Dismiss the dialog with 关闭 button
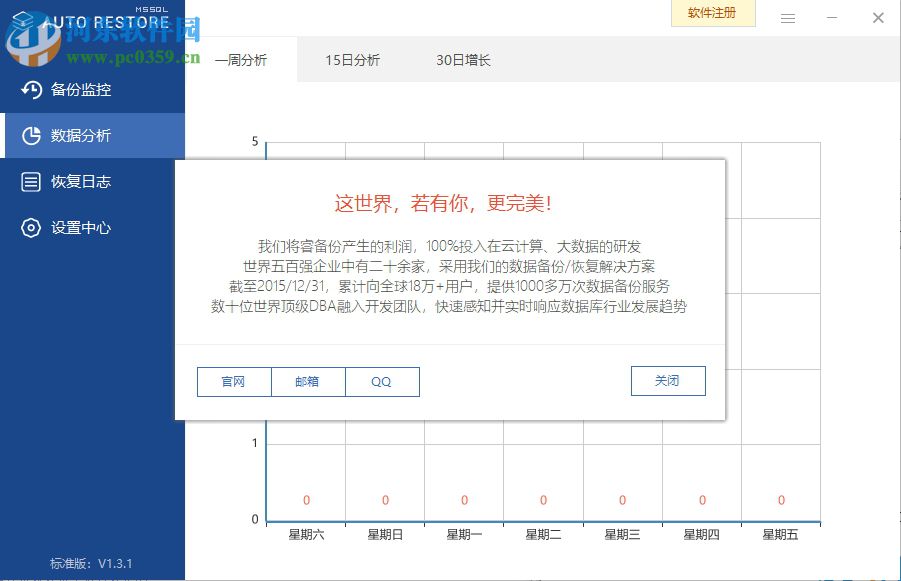Screen dimensions: 901x581 click(x=667, y=381)
